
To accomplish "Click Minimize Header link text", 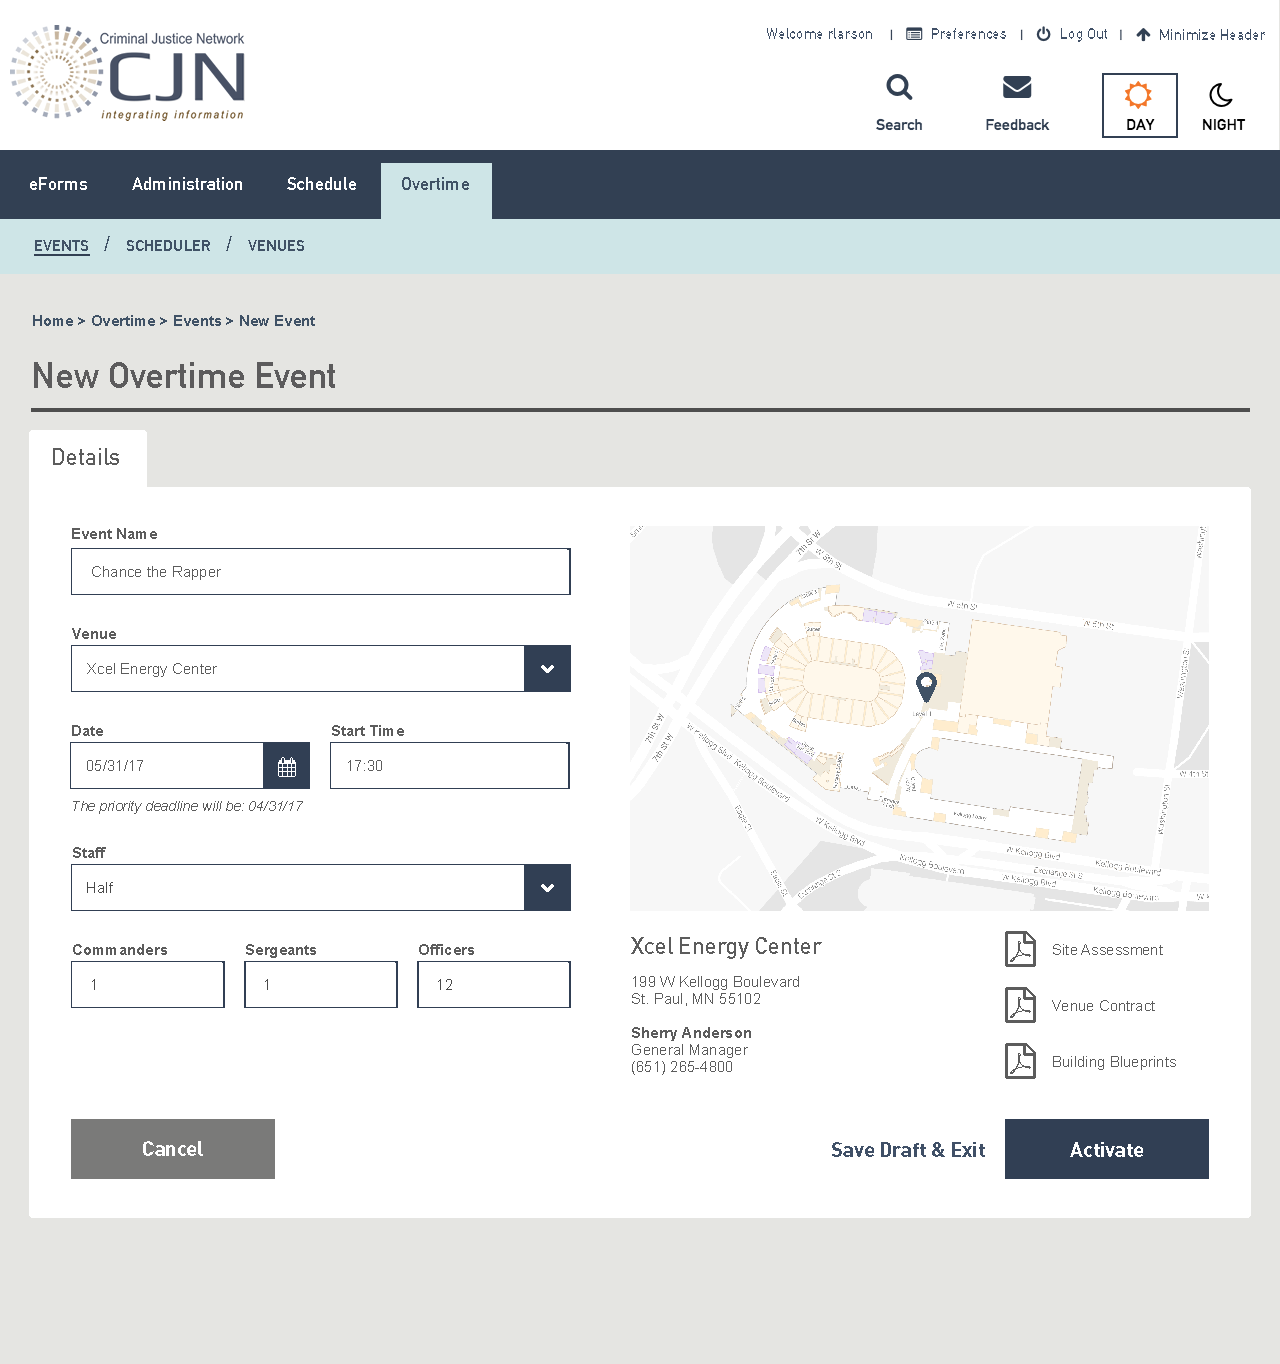I will [x=1212, y=34].
